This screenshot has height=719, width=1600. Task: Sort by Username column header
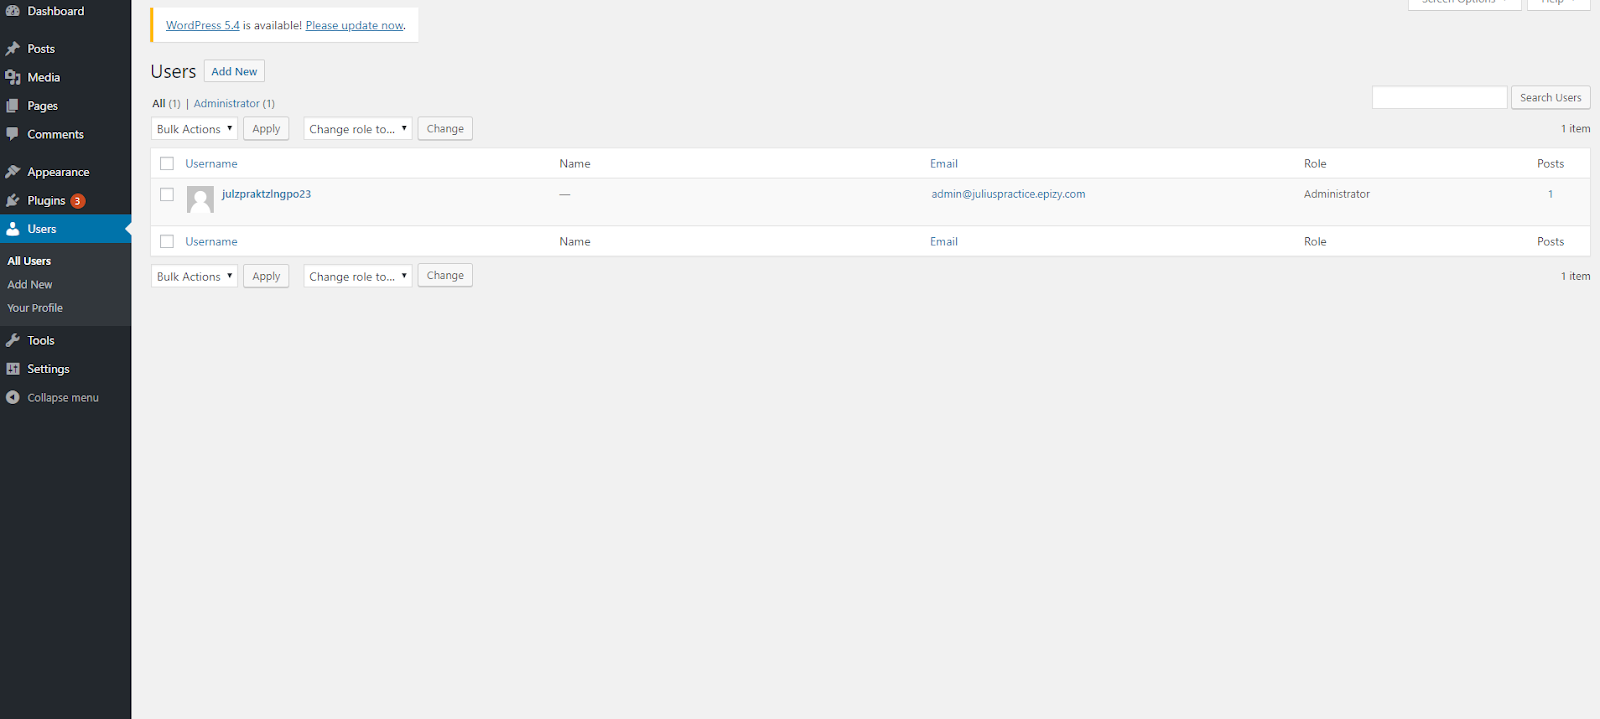click(x=211, y=163)
